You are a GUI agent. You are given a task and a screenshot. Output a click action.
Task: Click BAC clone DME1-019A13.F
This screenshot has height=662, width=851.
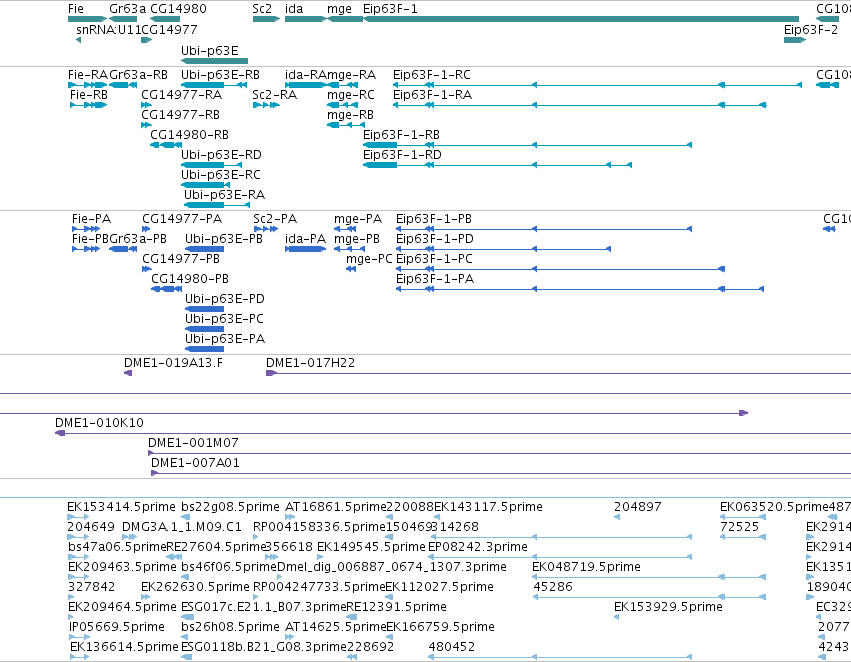[x=173, y=362]
